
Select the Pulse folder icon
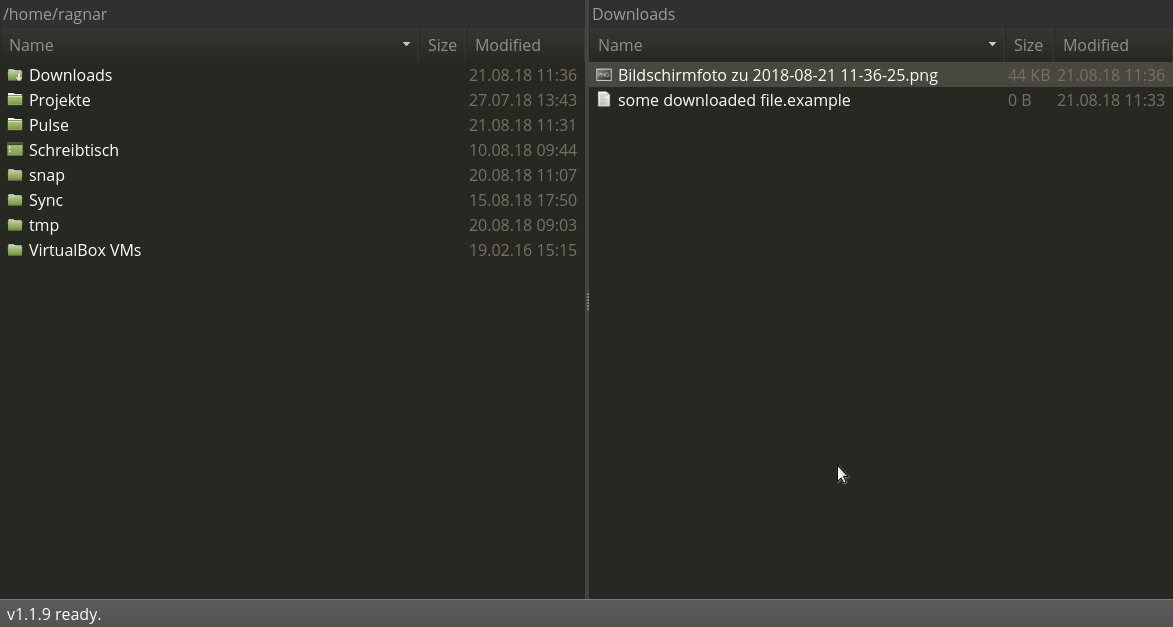coord(15,125)
